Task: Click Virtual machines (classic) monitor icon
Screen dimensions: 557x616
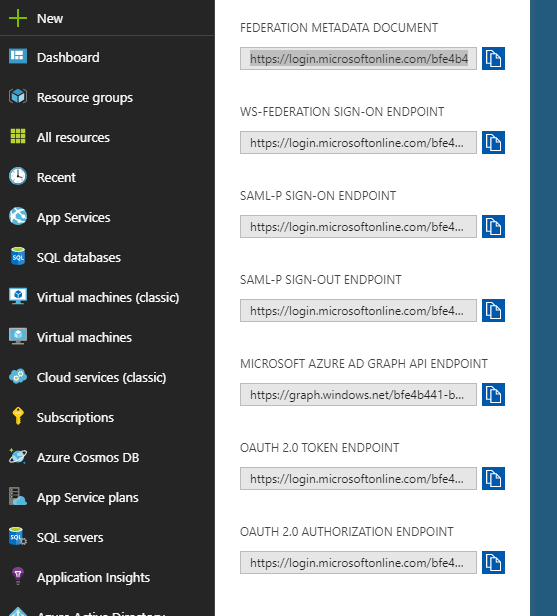Action: click(18, 296)
